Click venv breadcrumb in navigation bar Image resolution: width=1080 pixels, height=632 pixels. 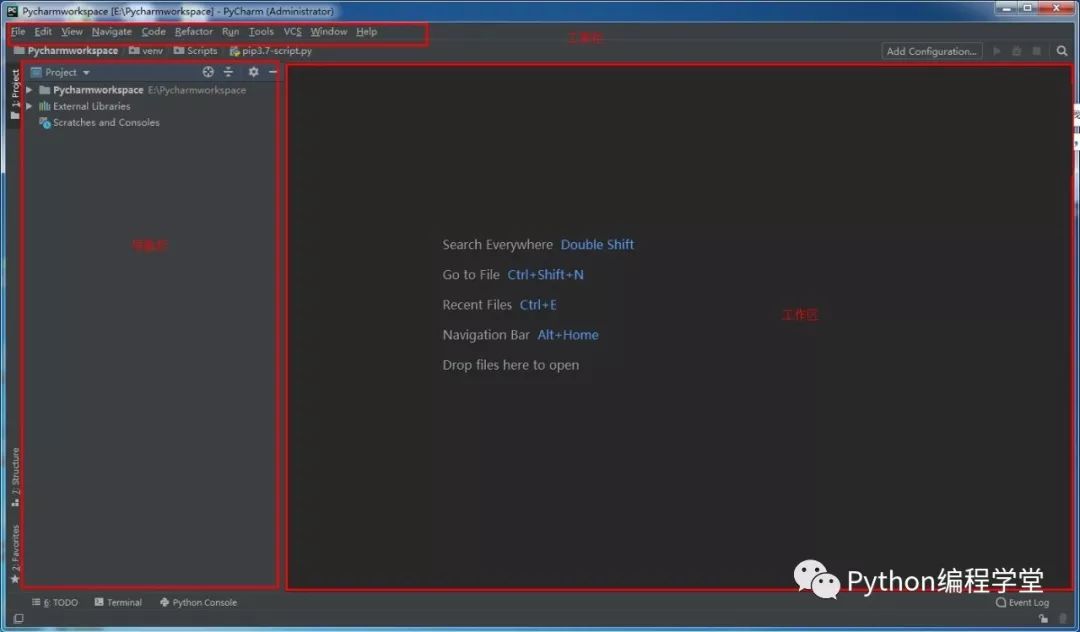pos(146,51)
